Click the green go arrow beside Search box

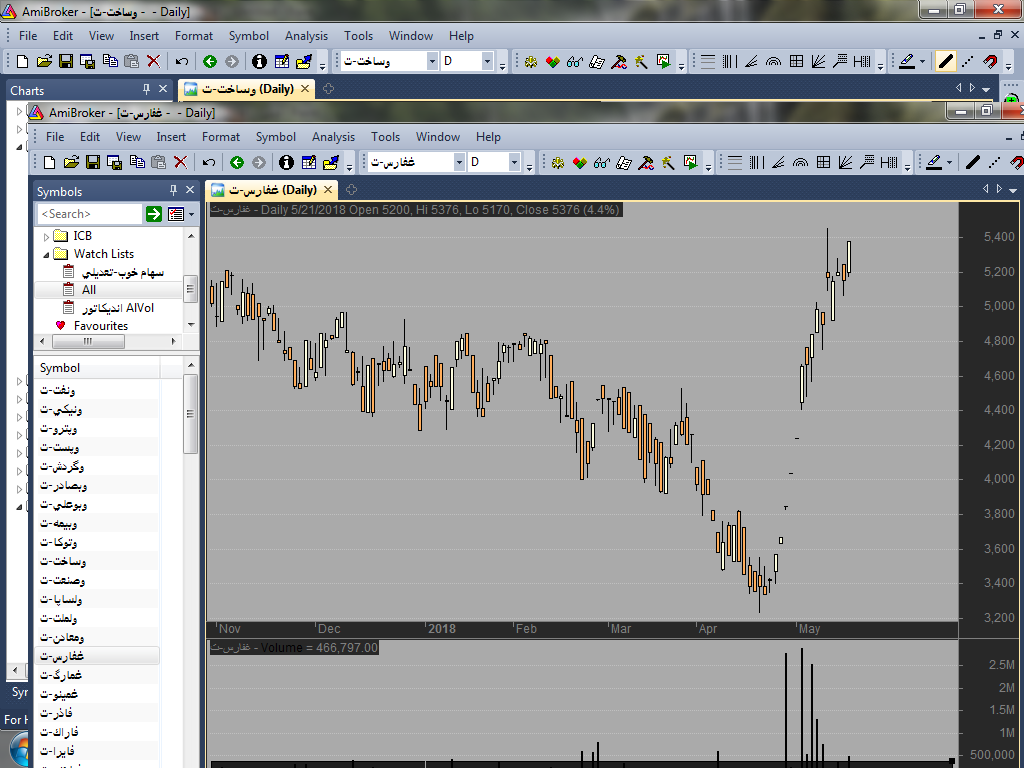tap(153, 214)
